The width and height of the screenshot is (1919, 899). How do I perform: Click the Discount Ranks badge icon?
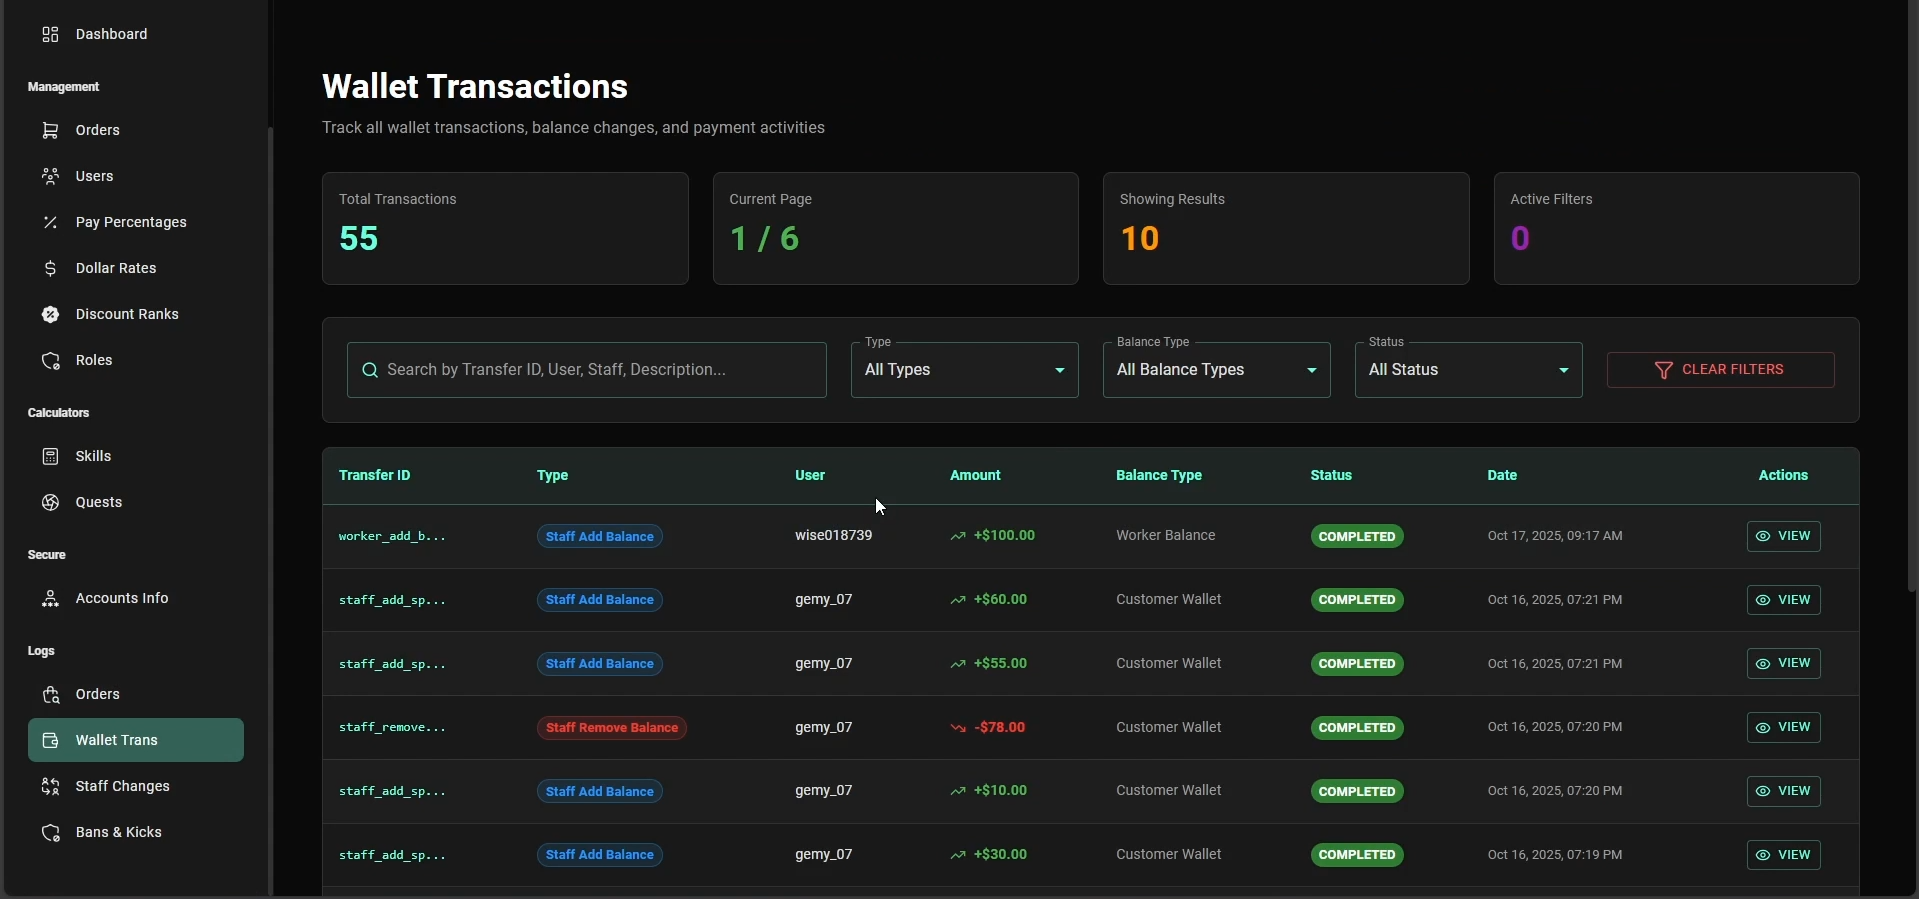click(50, 315)
